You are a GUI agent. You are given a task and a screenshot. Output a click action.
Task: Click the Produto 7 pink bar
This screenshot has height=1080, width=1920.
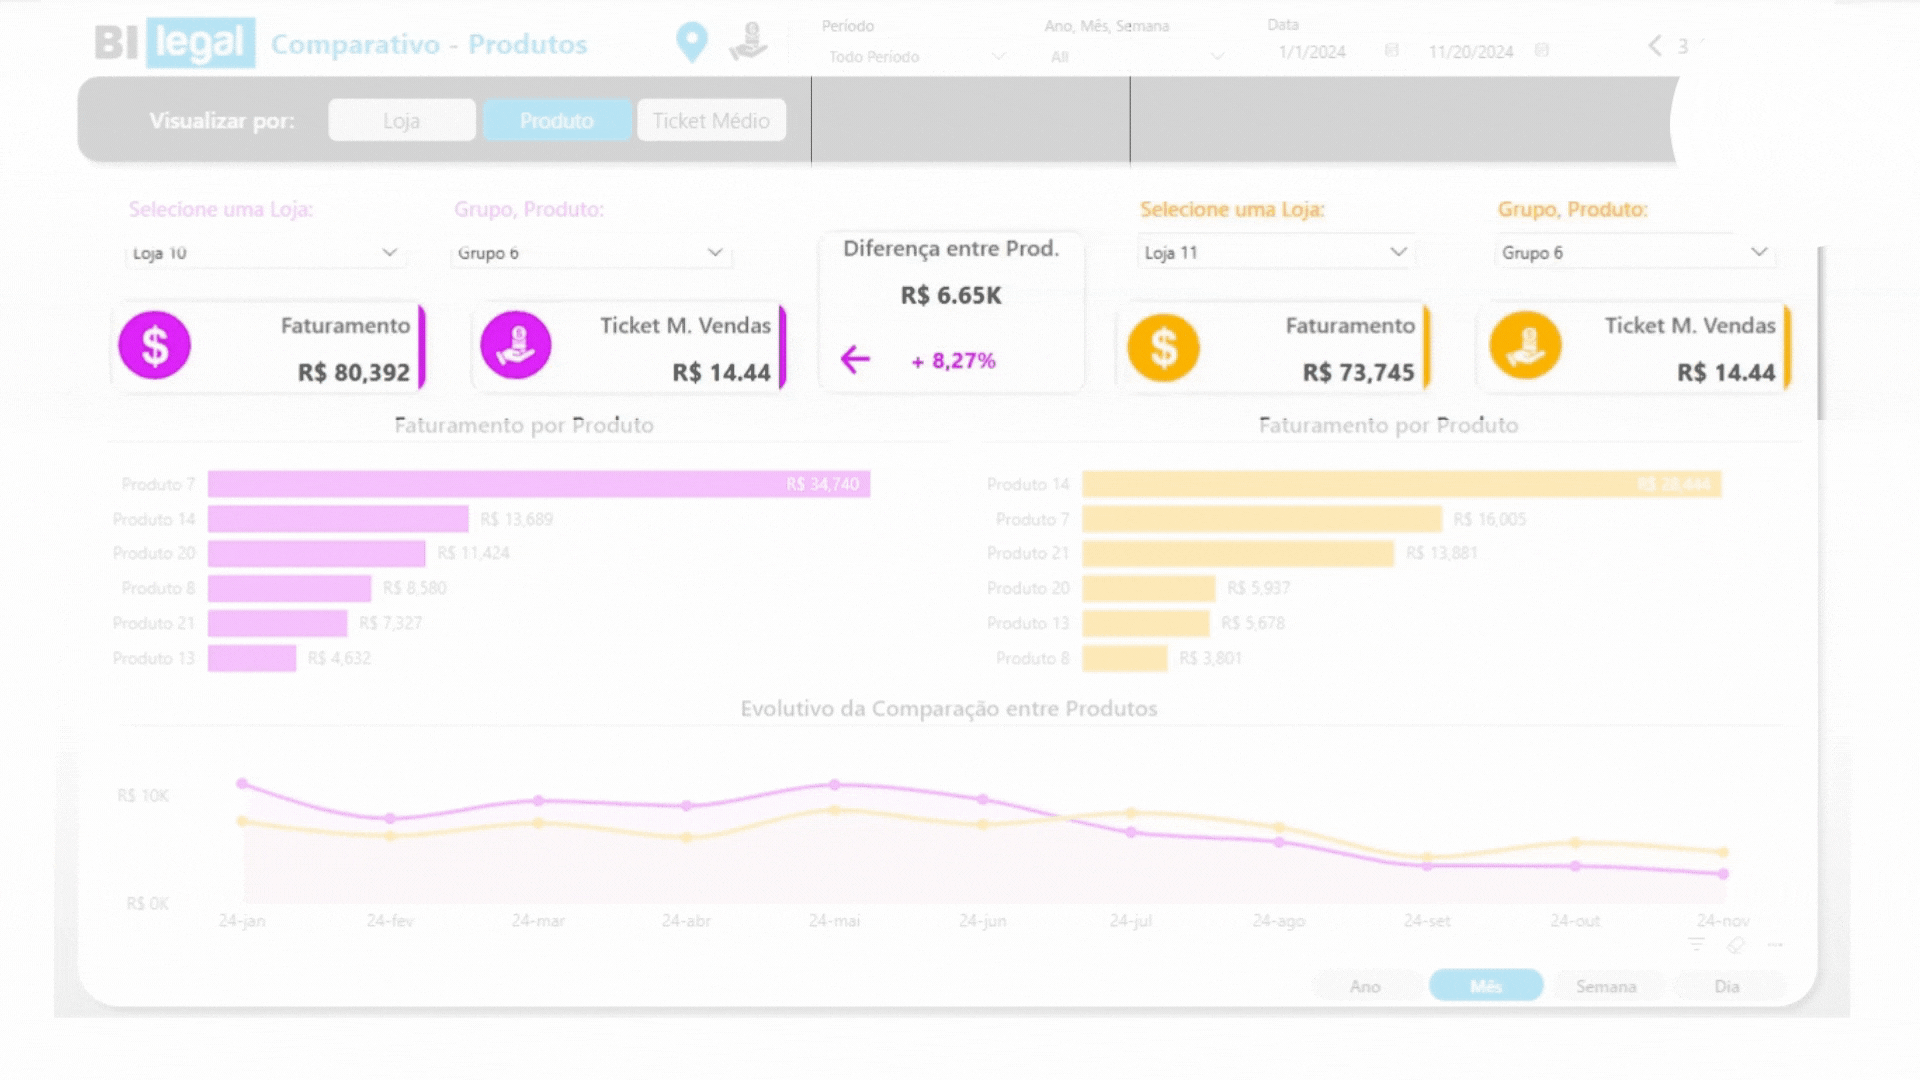538,484
